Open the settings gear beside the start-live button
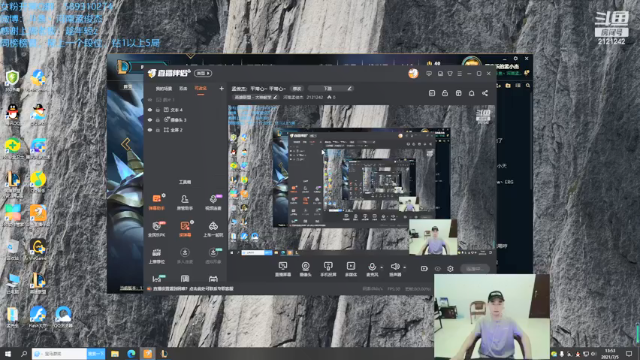 [450, 269]
